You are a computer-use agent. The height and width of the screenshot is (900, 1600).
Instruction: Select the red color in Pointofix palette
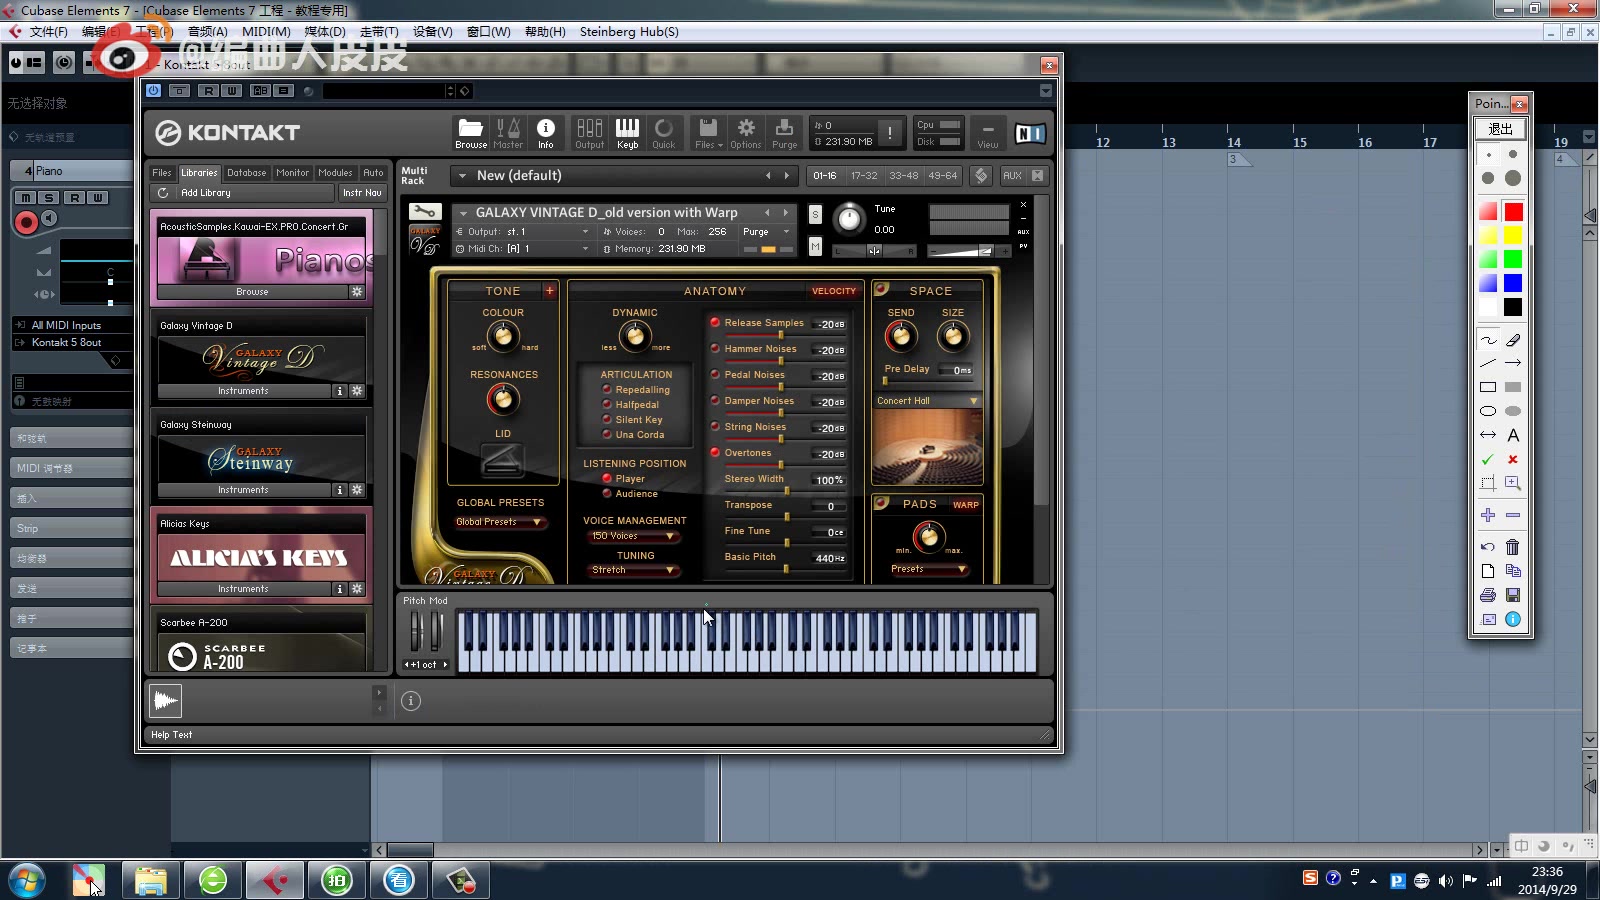tap(1513, 212)
